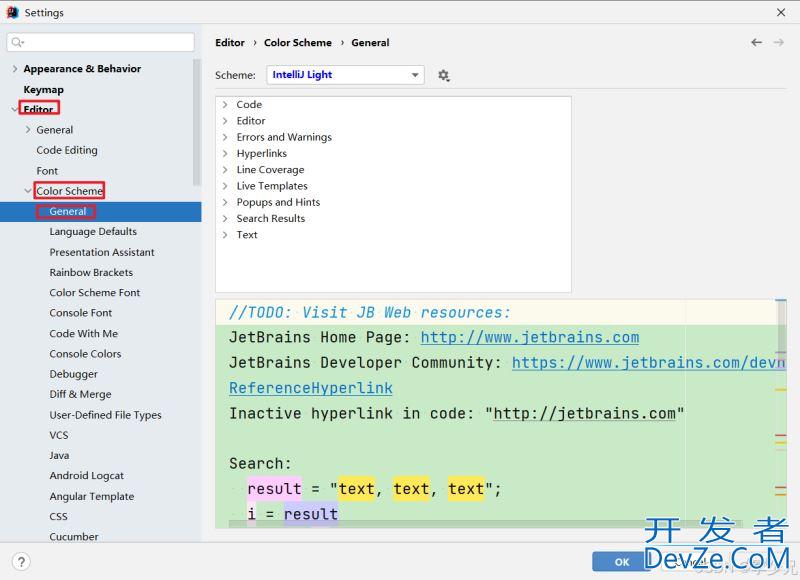Screen dimensions: 800x580
Task: Click the OK button
Action: coord(621,562)
